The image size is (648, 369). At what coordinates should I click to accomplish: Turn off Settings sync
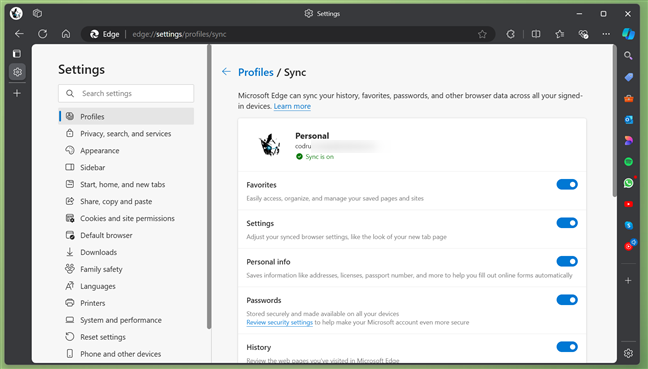tap(567, 223)
